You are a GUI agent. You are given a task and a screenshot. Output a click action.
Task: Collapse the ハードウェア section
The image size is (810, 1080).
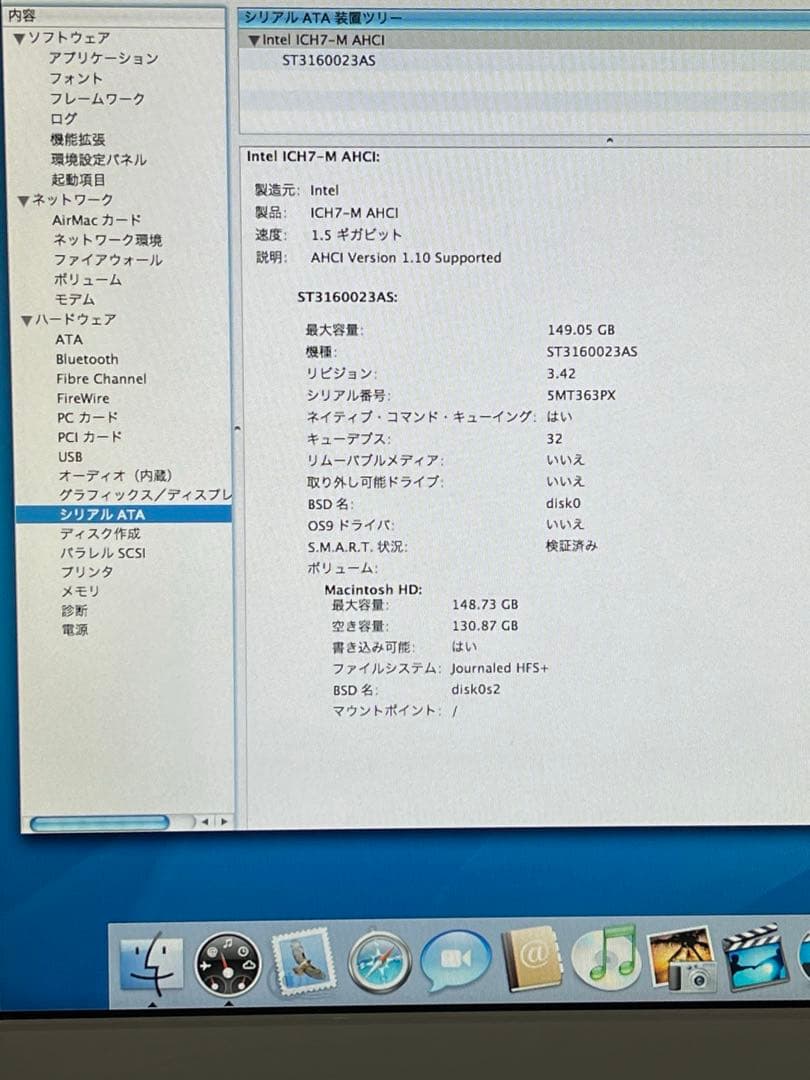tap(31, 319)
